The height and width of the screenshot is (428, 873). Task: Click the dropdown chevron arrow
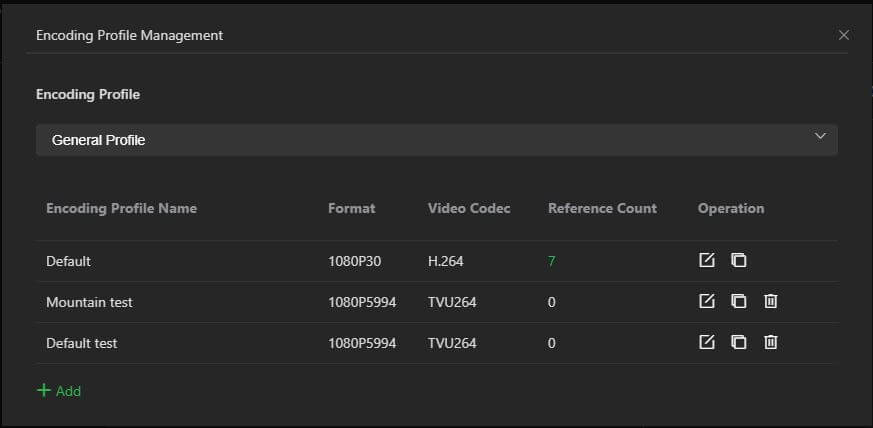point(820,136)
